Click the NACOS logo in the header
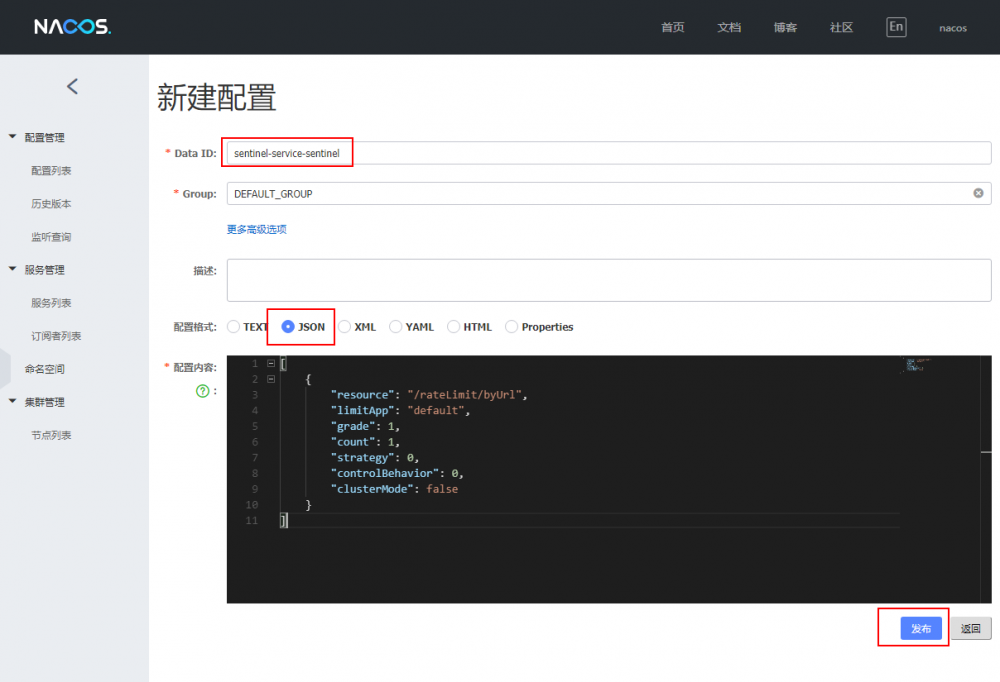The image size is (1000, 682). click(x=70, y=27)
